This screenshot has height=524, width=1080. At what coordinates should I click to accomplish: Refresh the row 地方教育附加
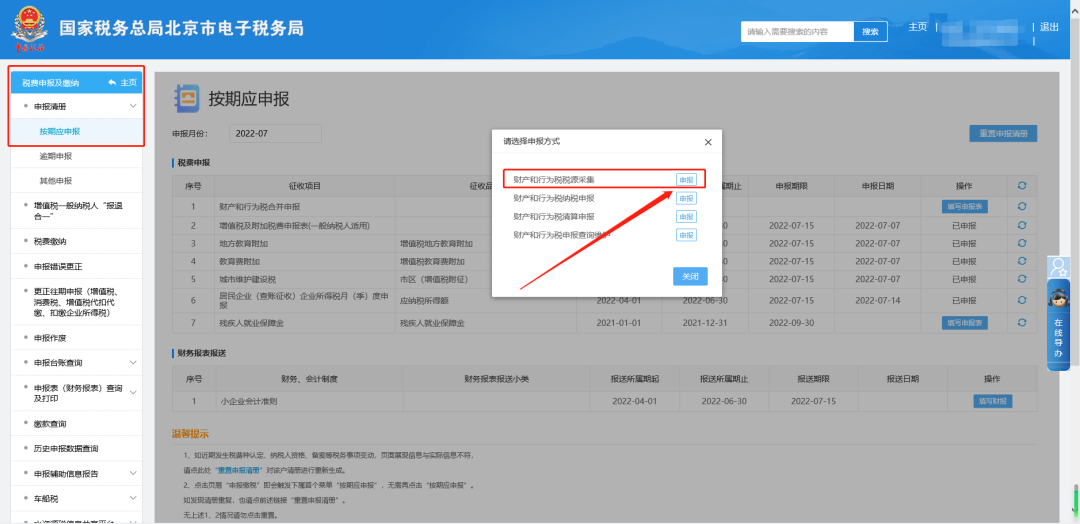coord(1021,243)
